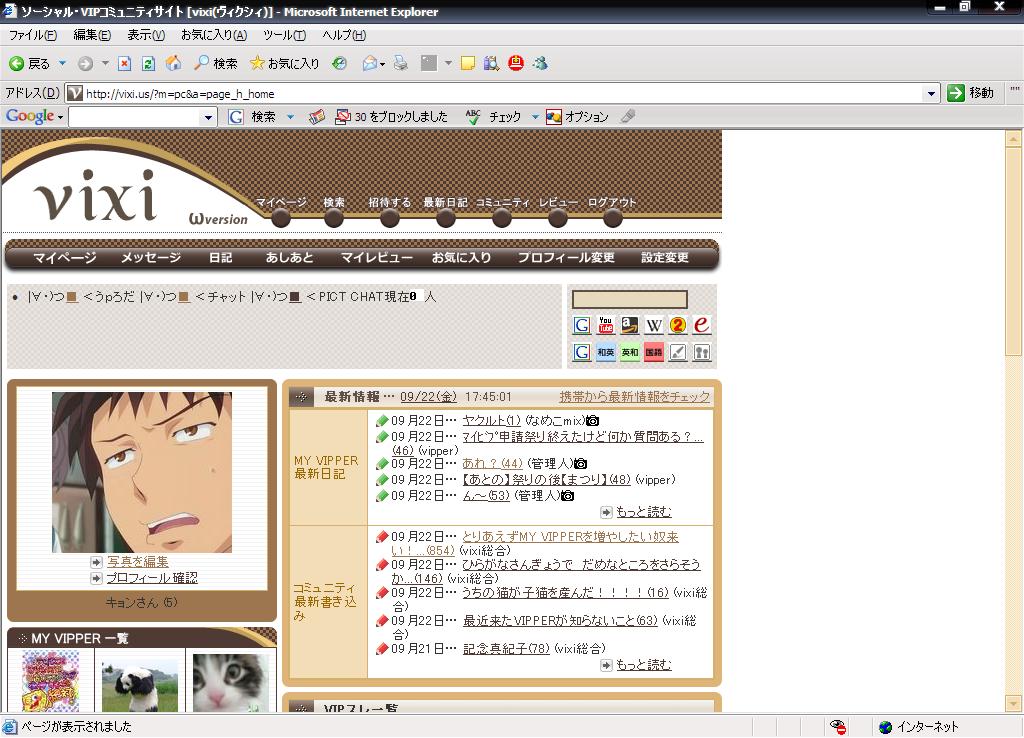Open the Mail icon dropdown arrow
Screen dimensions: 1024x738
382,64
